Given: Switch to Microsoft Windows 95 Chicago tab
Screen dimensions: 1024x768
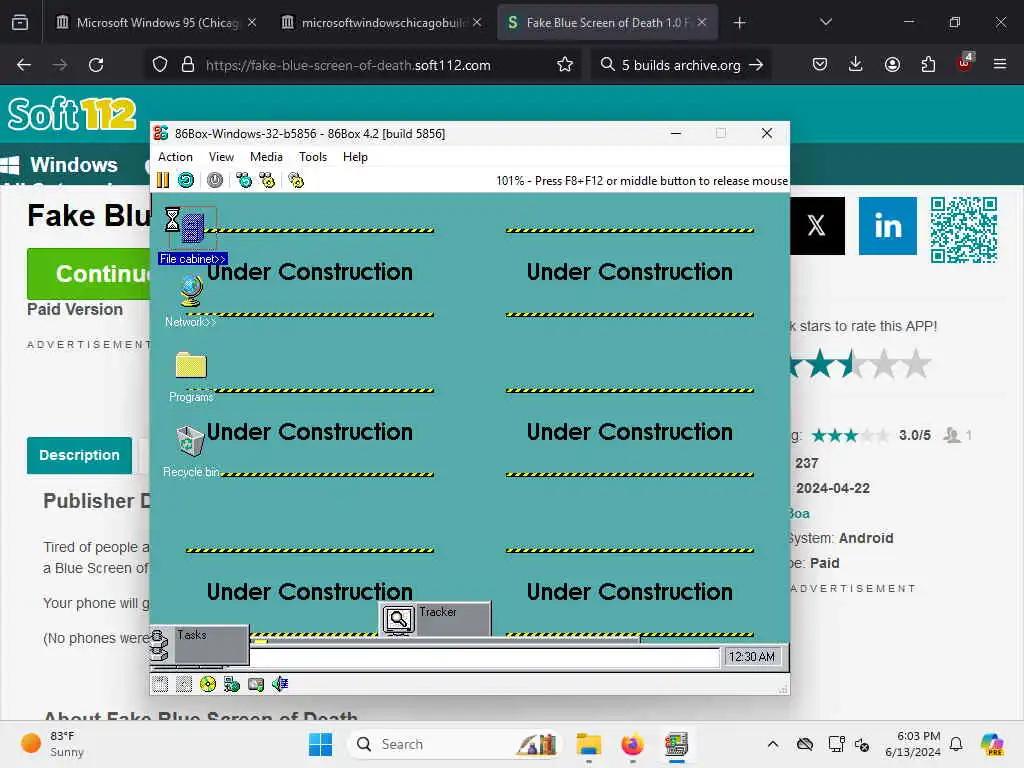Looking at the screenshot, I should coord(155,22).
